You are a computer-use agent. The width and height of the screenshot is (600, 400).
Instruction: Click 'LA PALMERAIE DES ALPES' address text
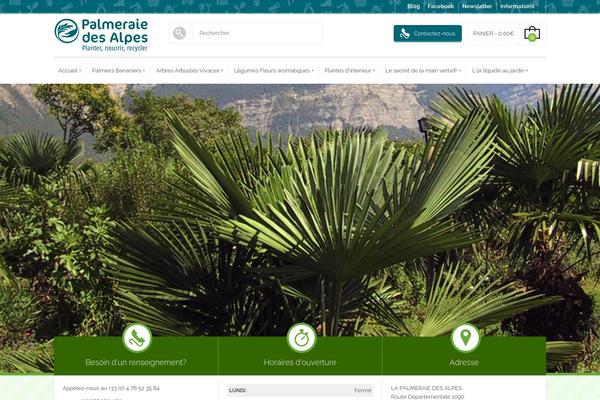[426, 388]
